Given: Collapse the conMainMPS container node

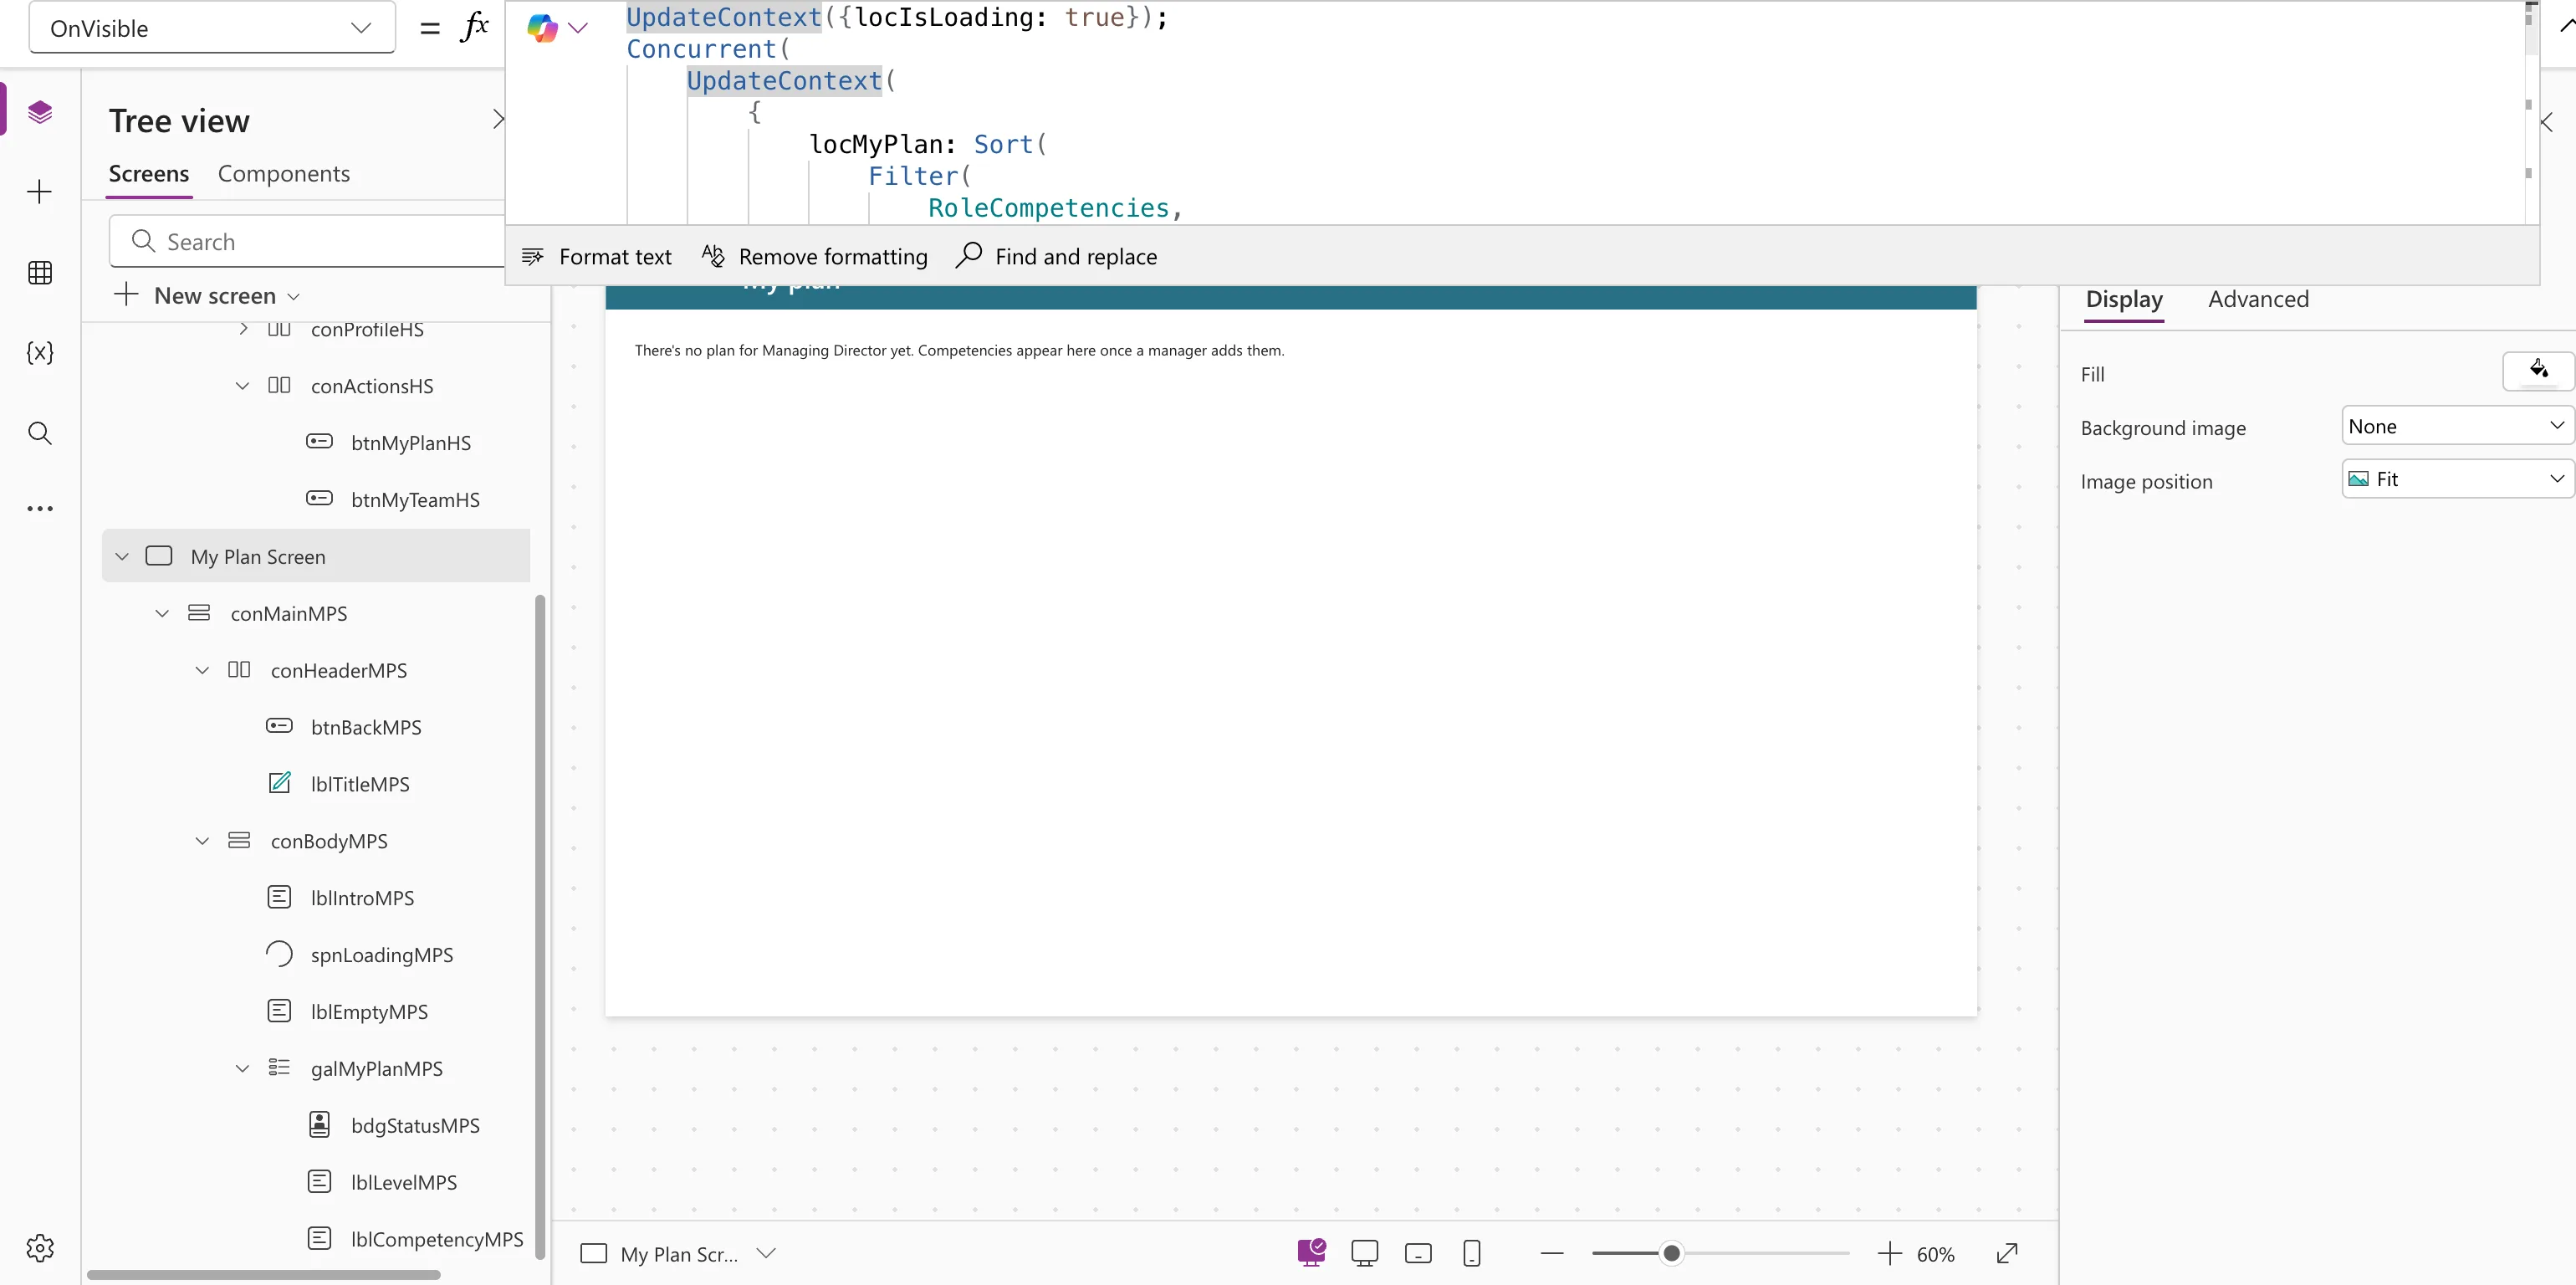Looking at the screenshot, I should (162, 613).
